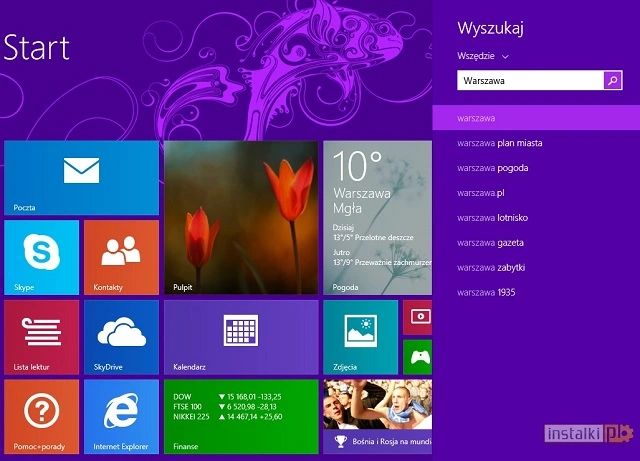This screenshot has width=640, height=461.
Task: Open the Finanse stock tile
Action: (241, 416)
